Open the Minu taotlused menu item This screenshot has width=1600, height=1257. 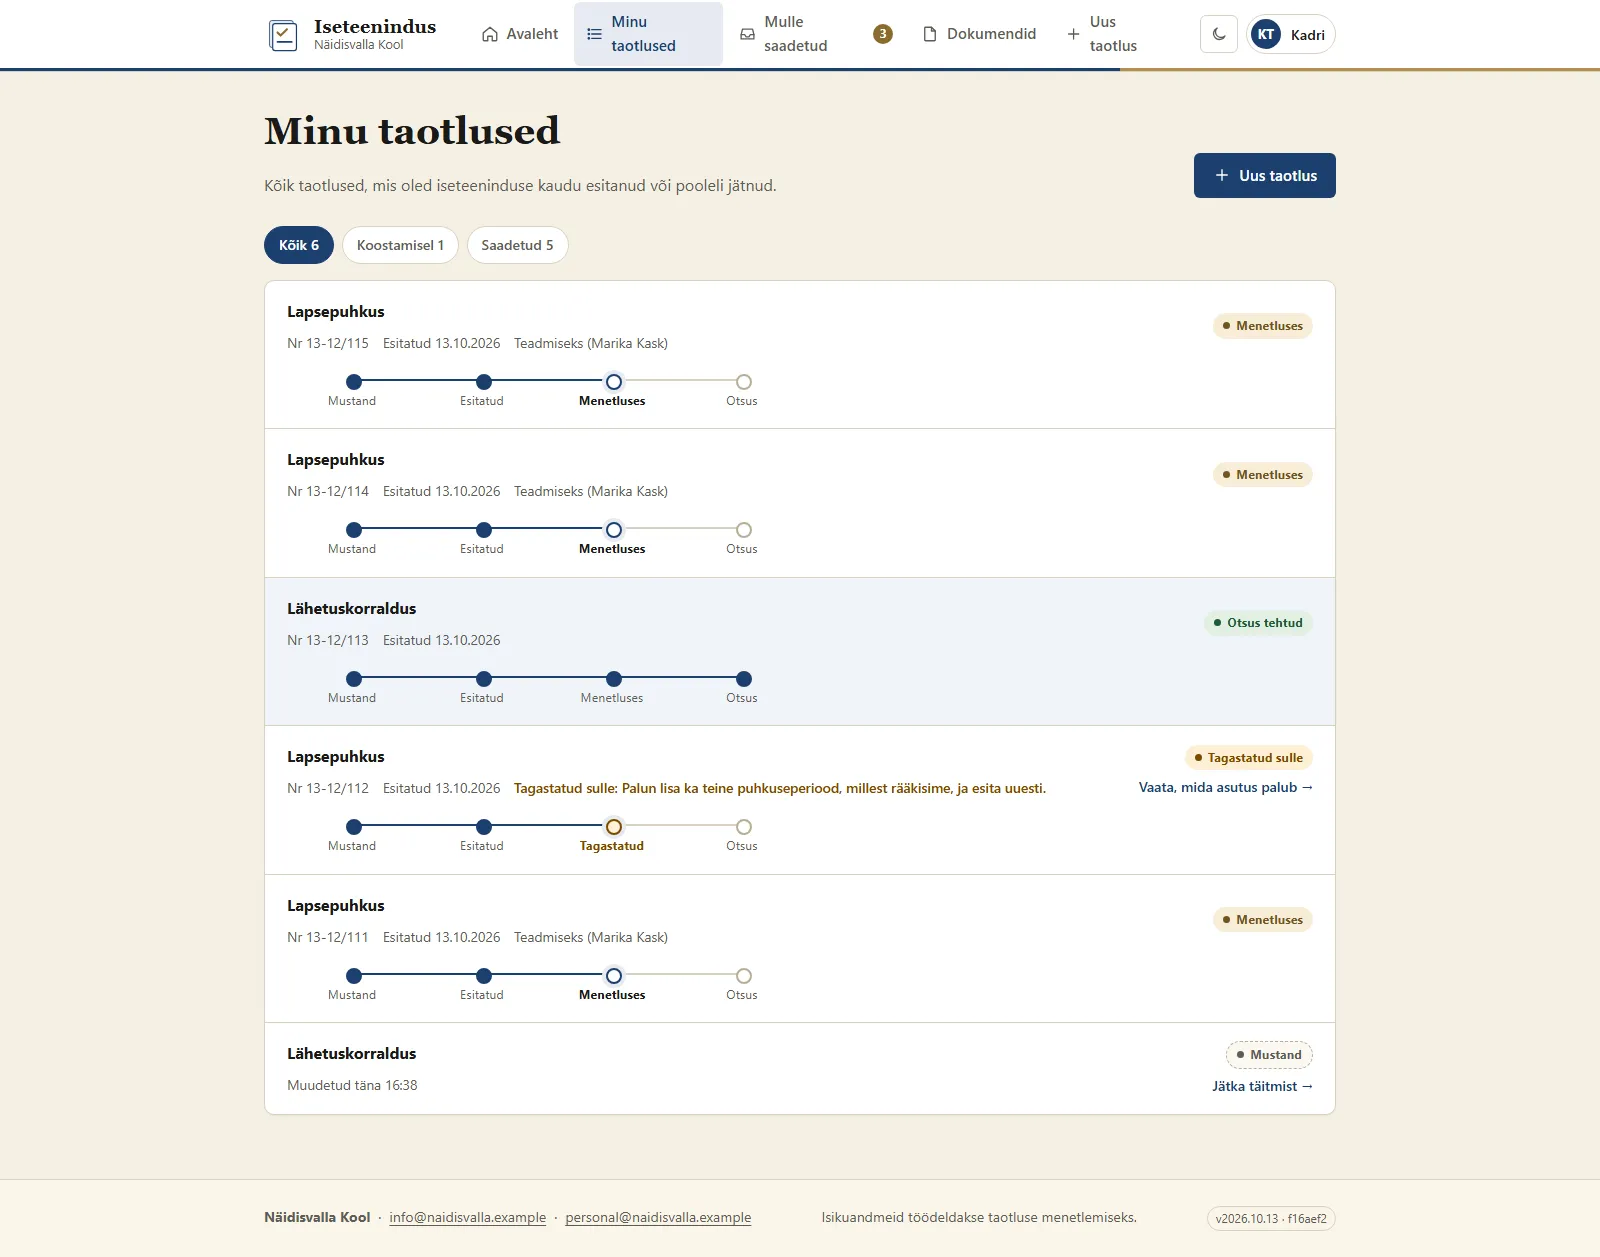(648, 34)
